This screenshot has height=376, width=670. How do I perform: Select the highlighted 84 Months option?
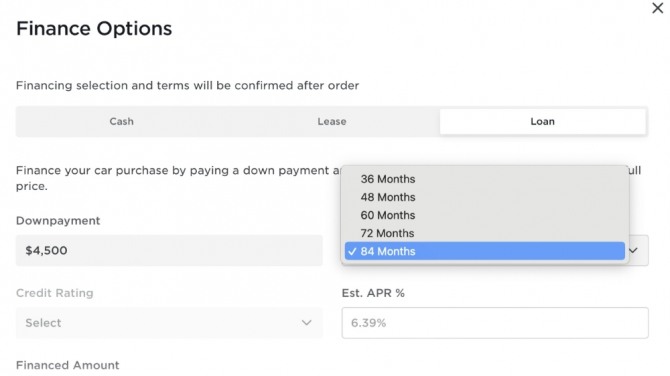click(x=485, y=251)
